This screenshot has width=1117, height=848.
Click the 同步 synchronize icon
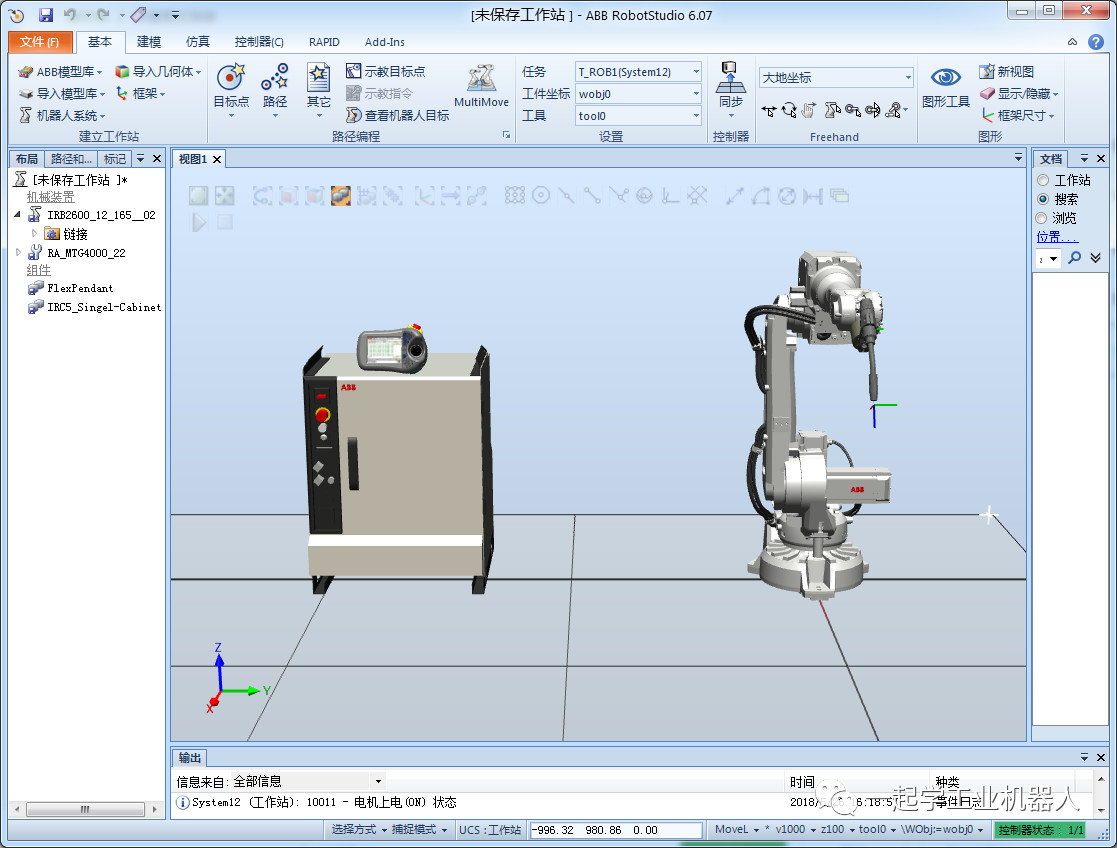coord(731,80)
